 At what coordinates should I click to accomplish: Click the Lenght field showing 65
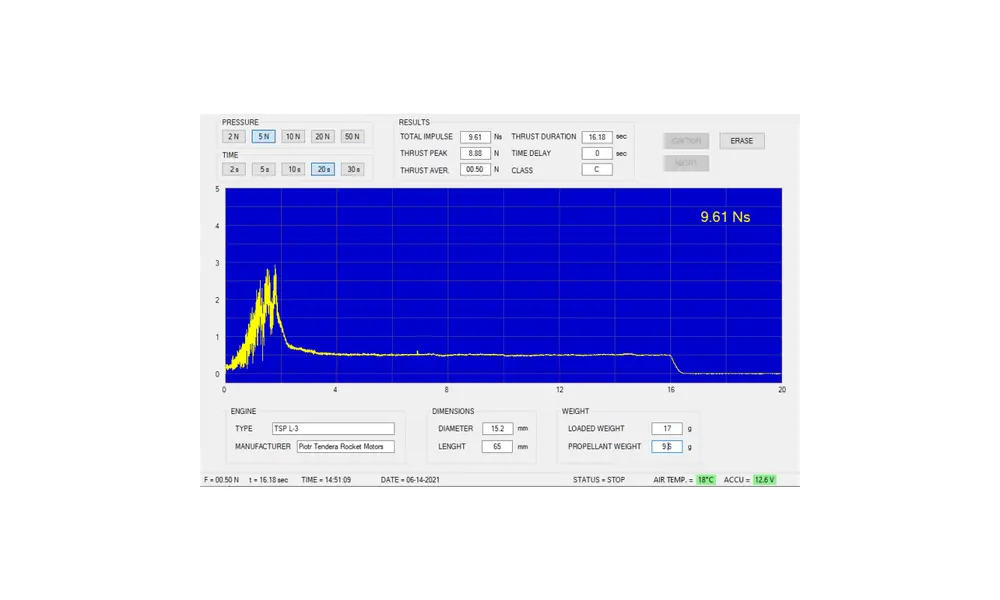497,446
